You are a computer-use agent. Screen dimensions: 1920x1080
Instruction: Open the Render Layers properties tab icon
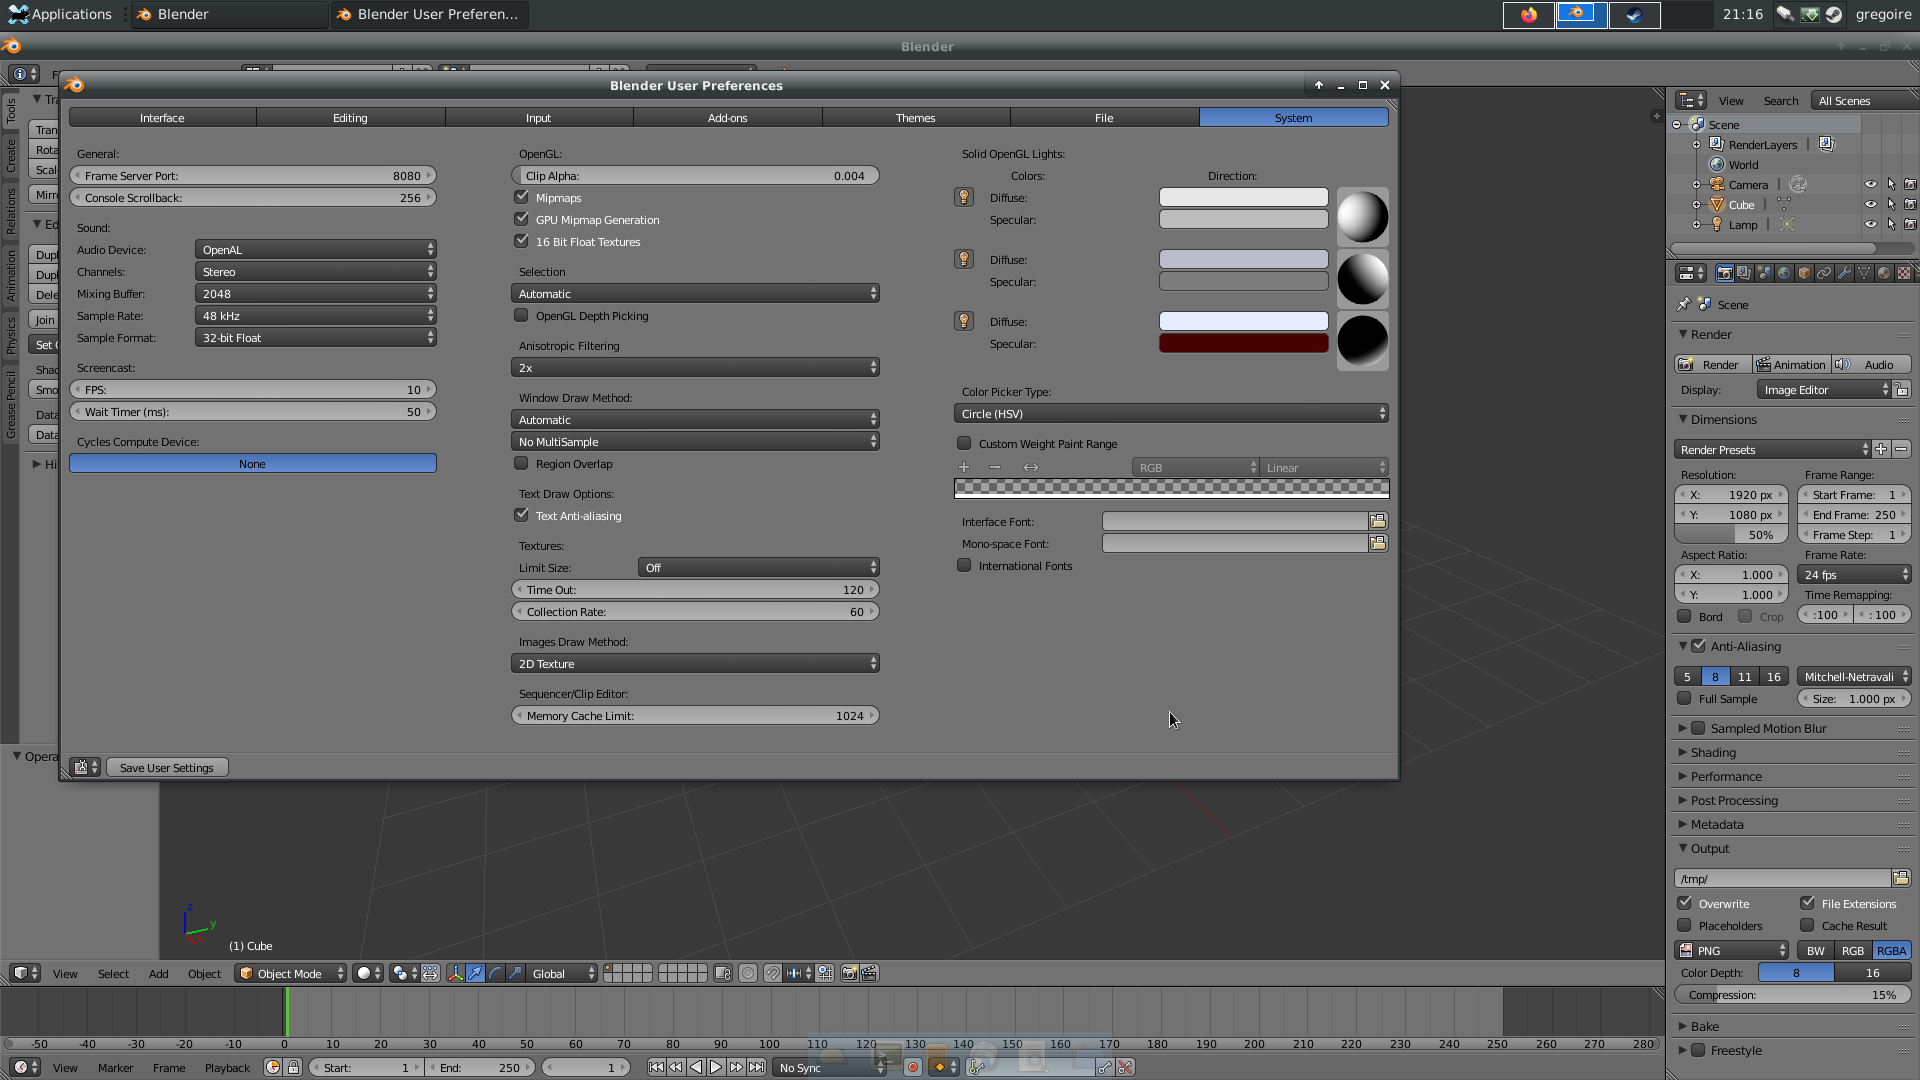1744,273
